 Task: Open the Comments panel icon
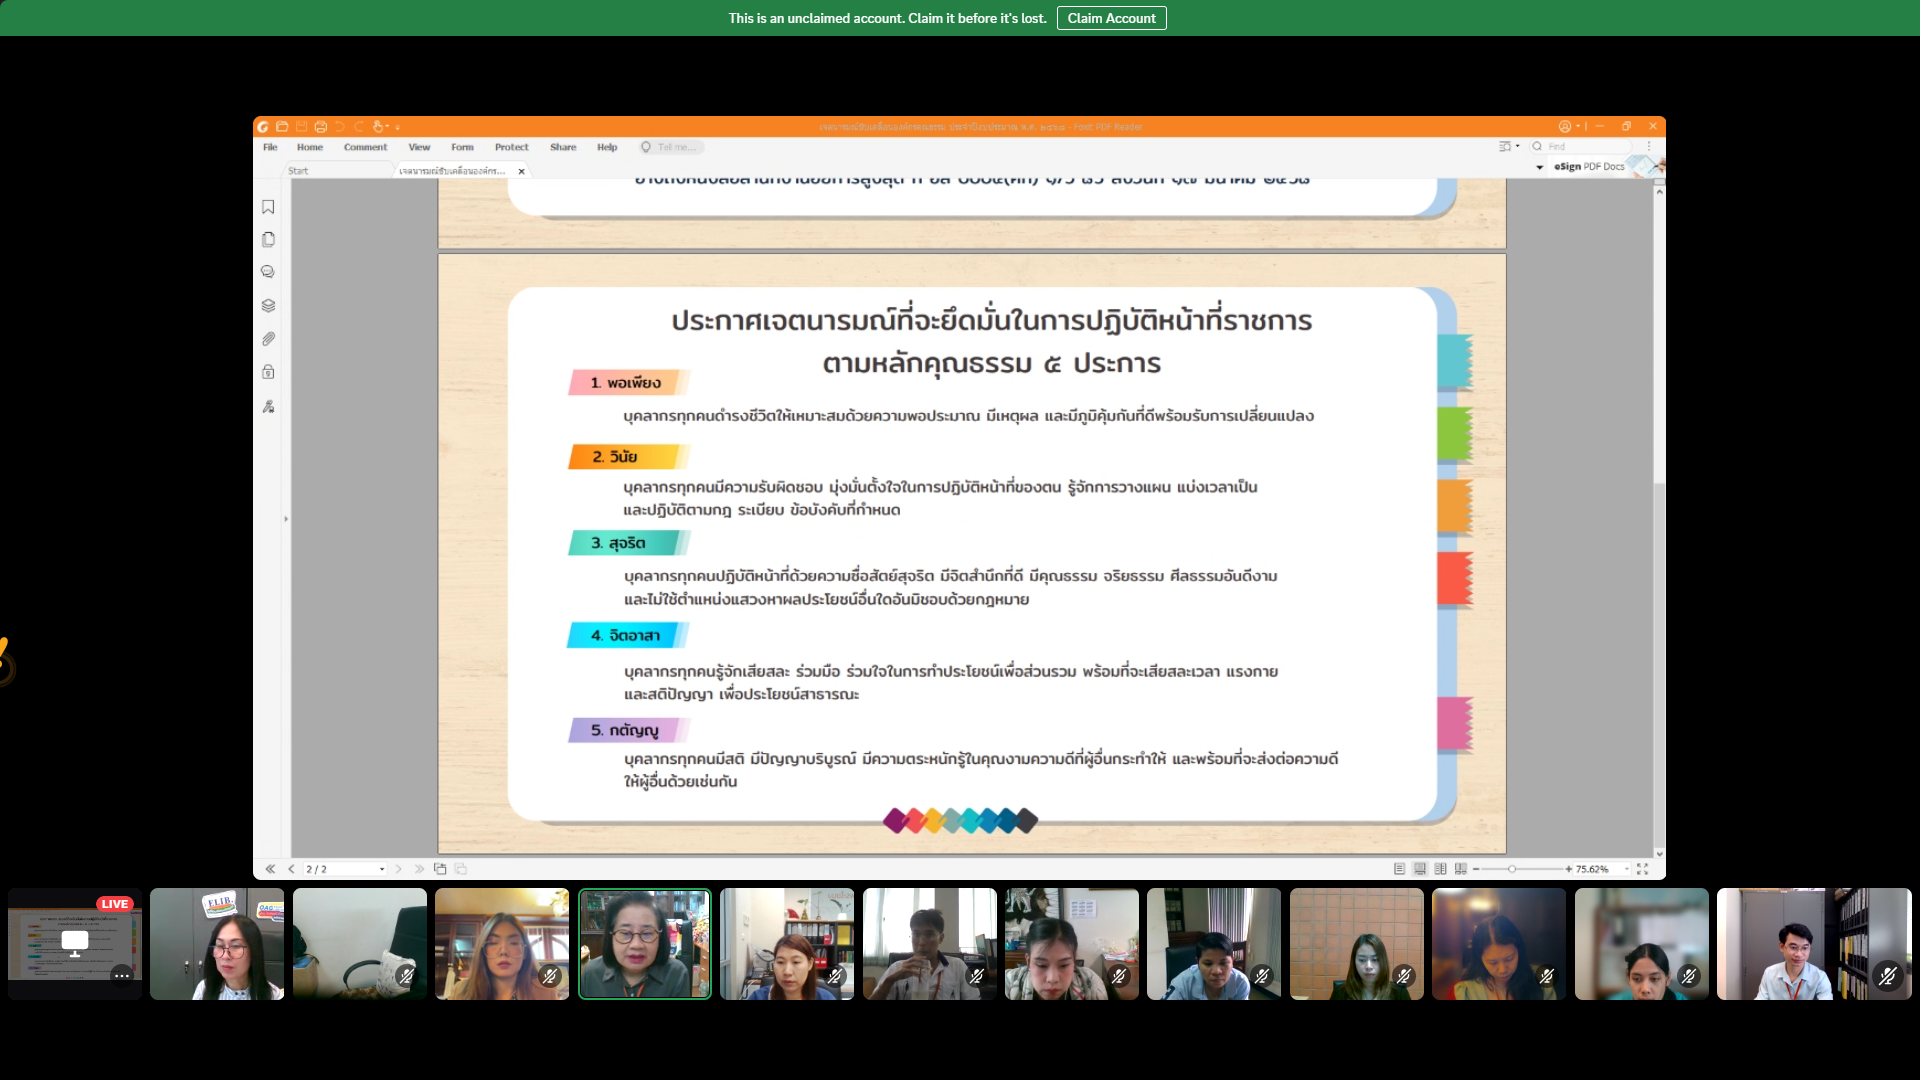[x=268, y=272]
